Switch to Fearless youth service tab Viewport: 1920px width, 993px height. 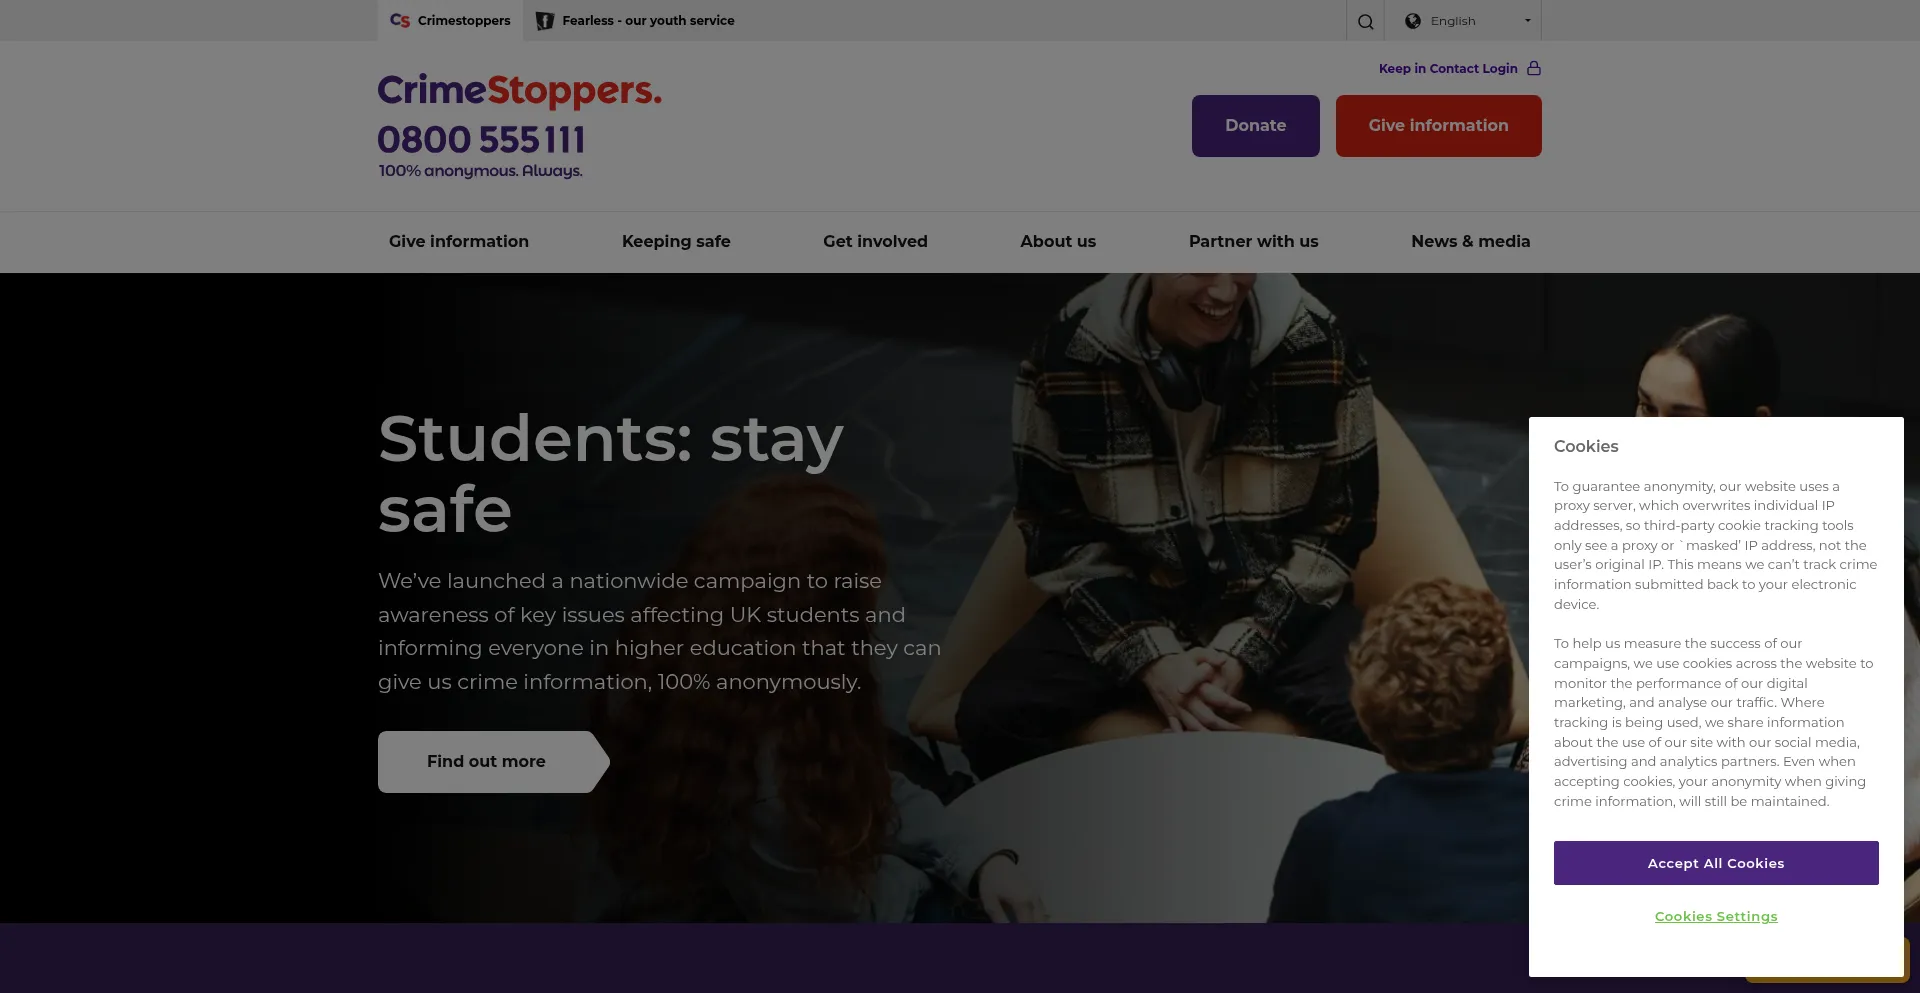tap(635, 21)
